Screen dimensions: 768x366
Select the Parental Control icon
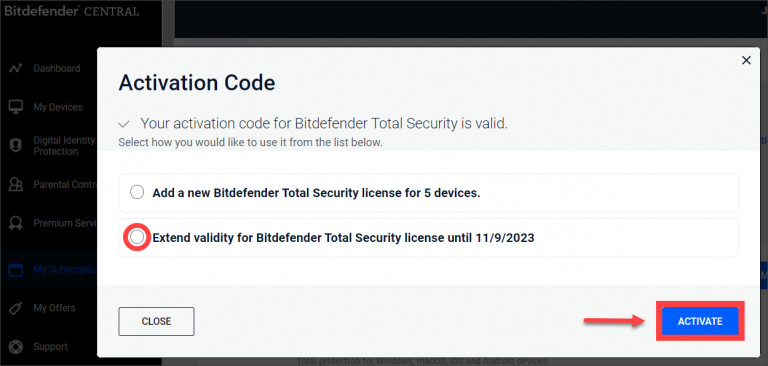(x=16, y=185)
